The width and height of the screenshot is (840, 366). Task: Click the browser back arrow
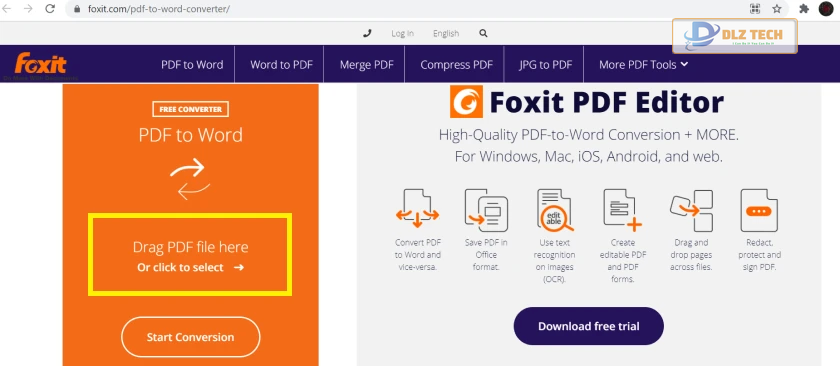(x=7, y=9)
